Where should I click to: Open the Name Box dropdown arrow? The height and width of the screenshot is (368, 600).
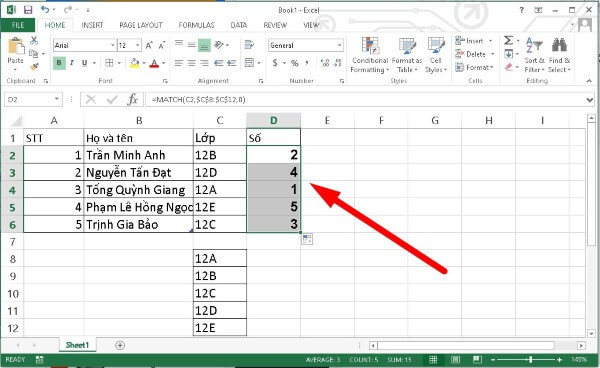(x=57, y=99)
